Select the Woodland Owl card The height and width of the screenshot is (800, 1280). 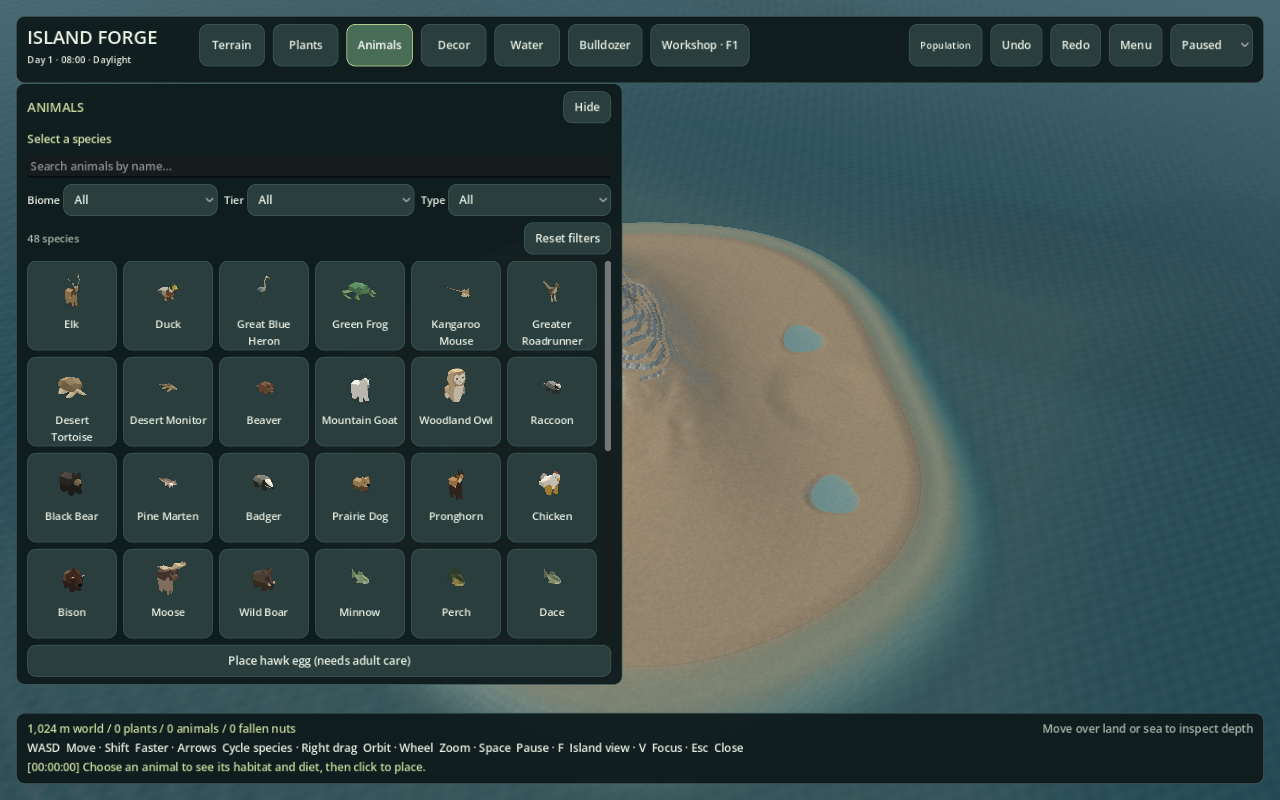click(x=456, y=402)
